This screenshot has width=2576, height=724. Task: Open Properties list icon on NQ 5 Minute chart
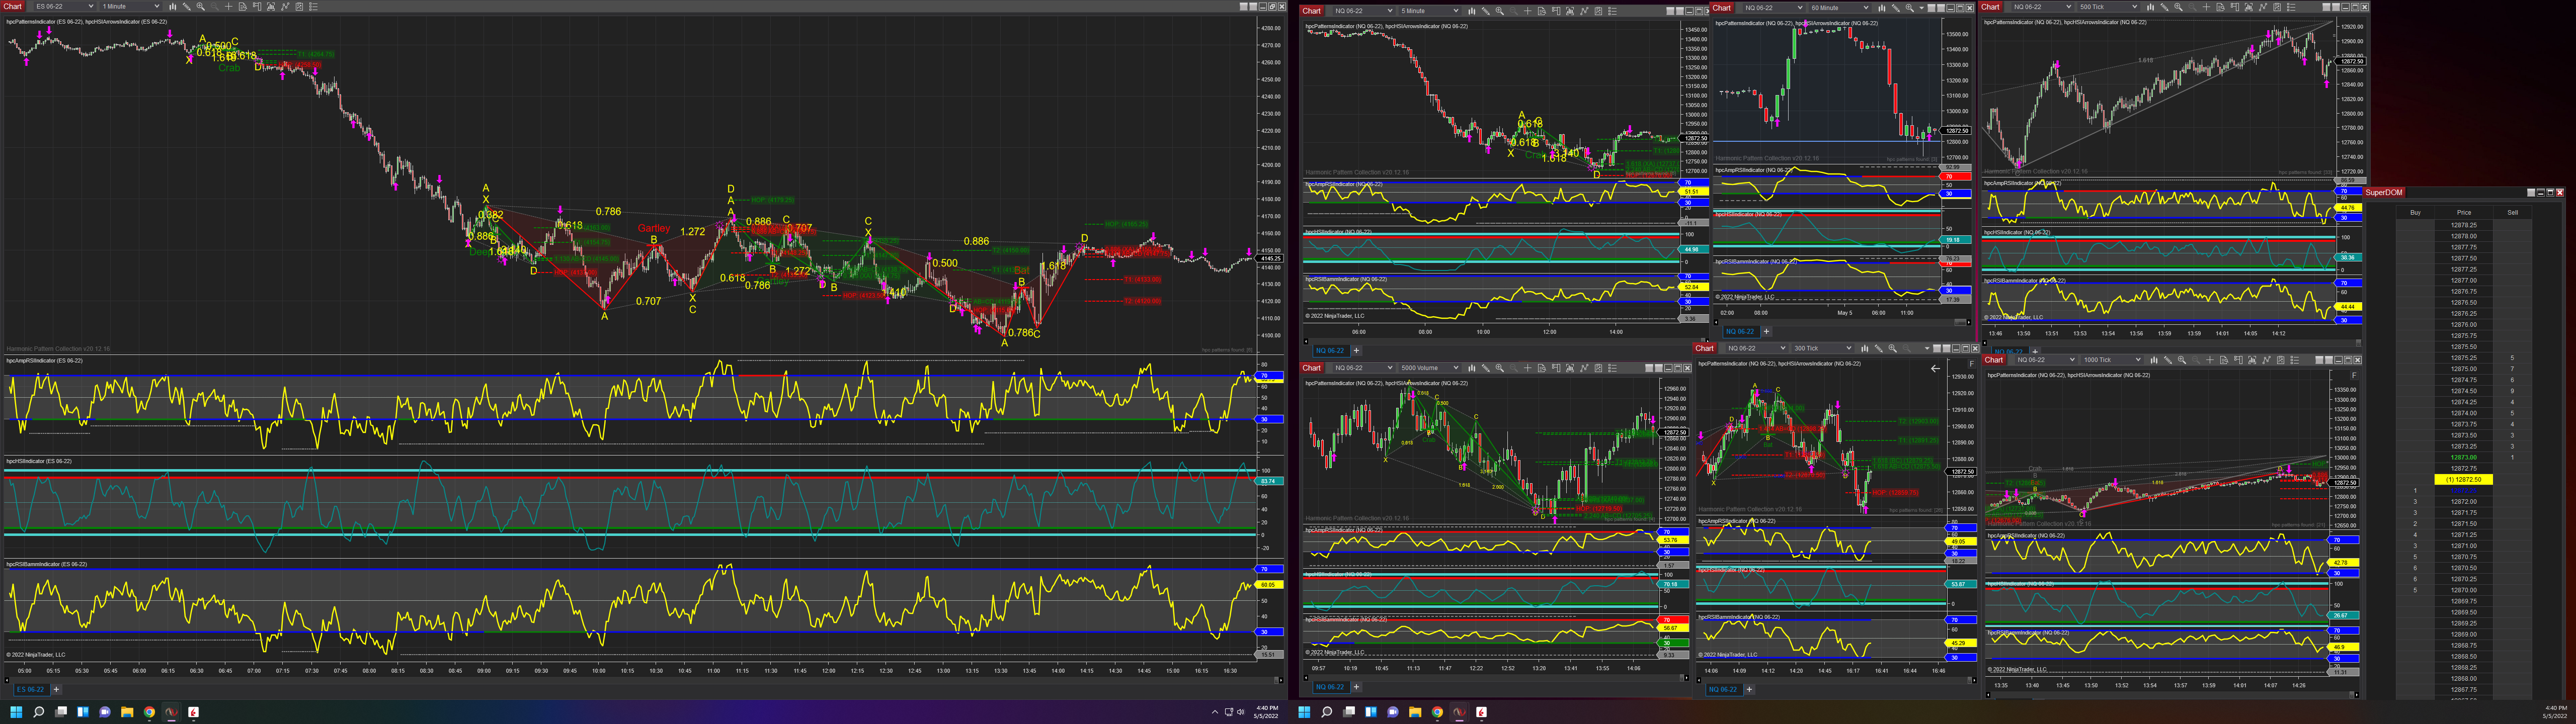pyautogui.click(x=1613, y=11)
